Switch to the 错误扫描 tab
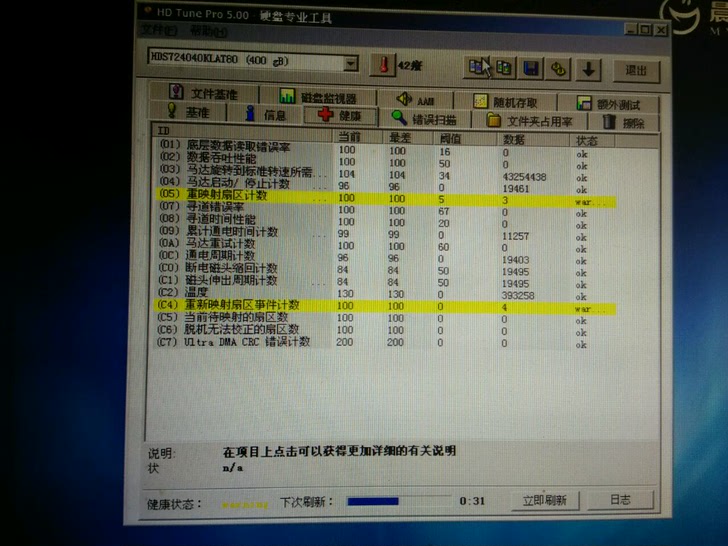 pyautogui.click(x=424, y=119)
